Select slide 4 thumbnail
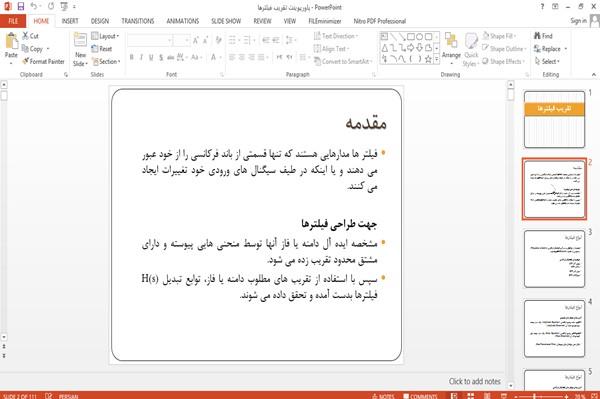The image size is (600, 399). pyautogui.click(x=554, y=329)
